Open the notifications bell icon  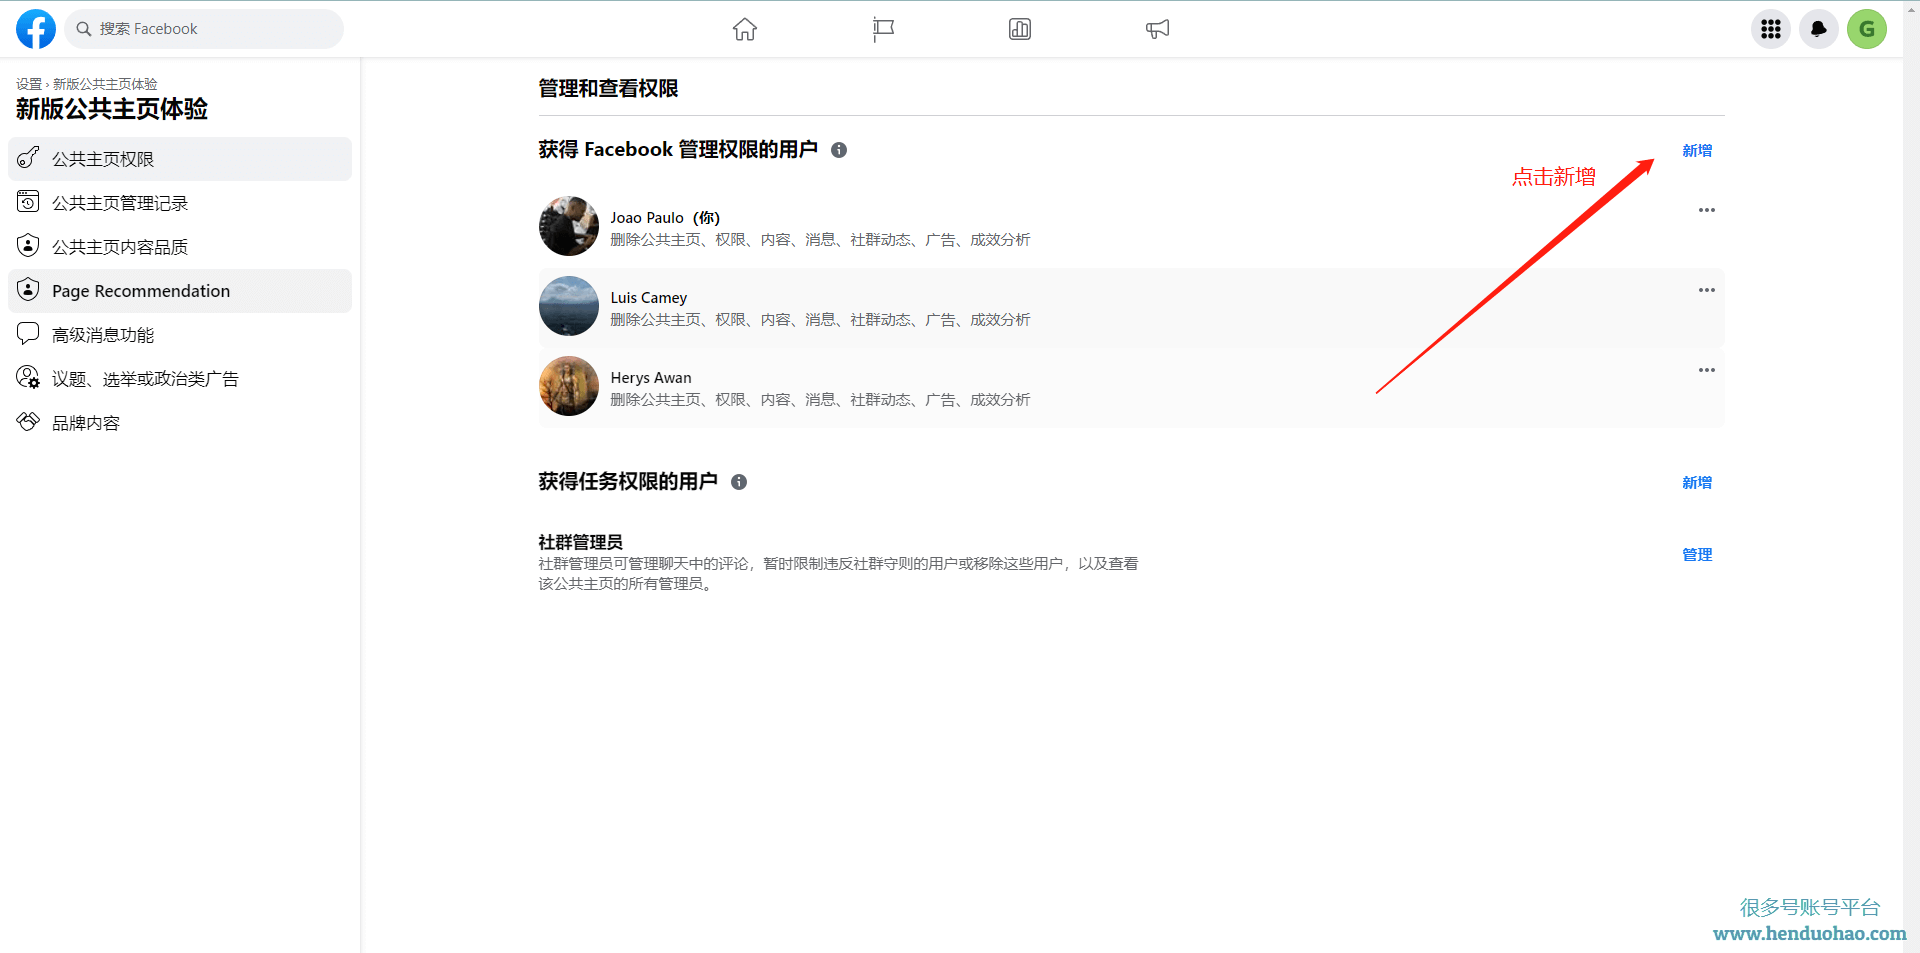[1819, 29]
